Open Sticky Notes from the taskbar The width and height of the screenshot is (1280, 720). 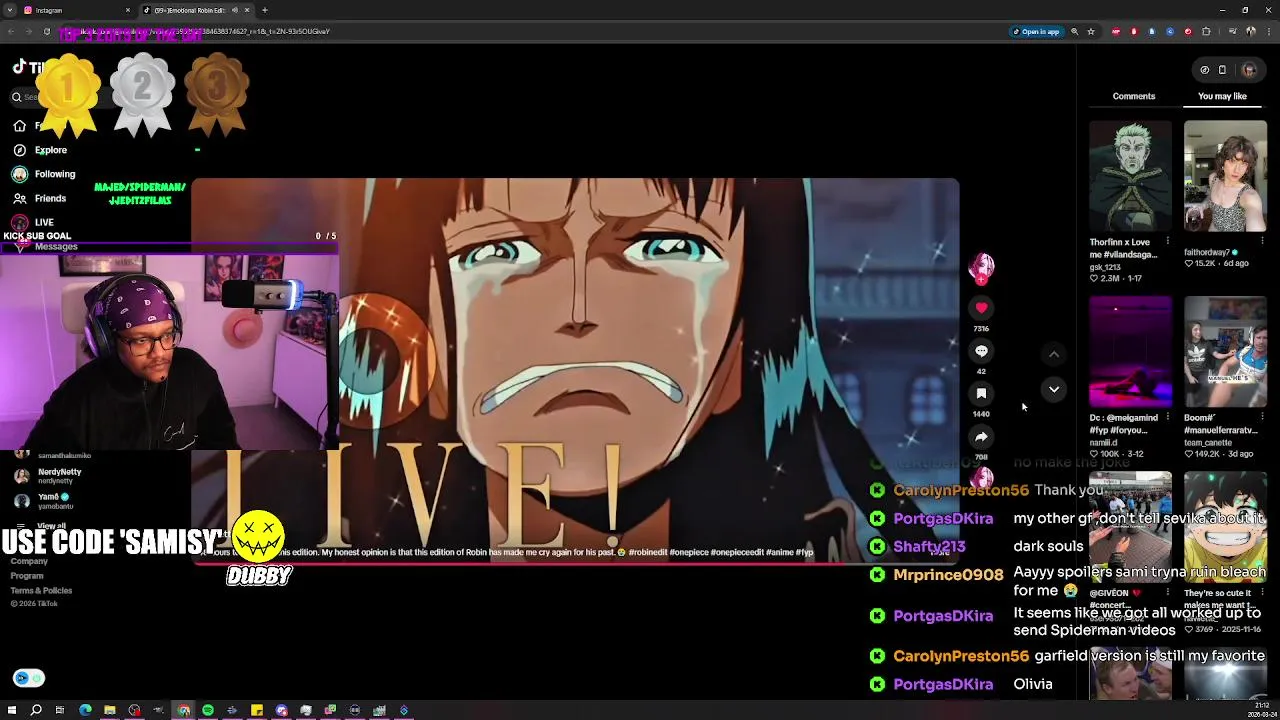(x=257, y=710)
